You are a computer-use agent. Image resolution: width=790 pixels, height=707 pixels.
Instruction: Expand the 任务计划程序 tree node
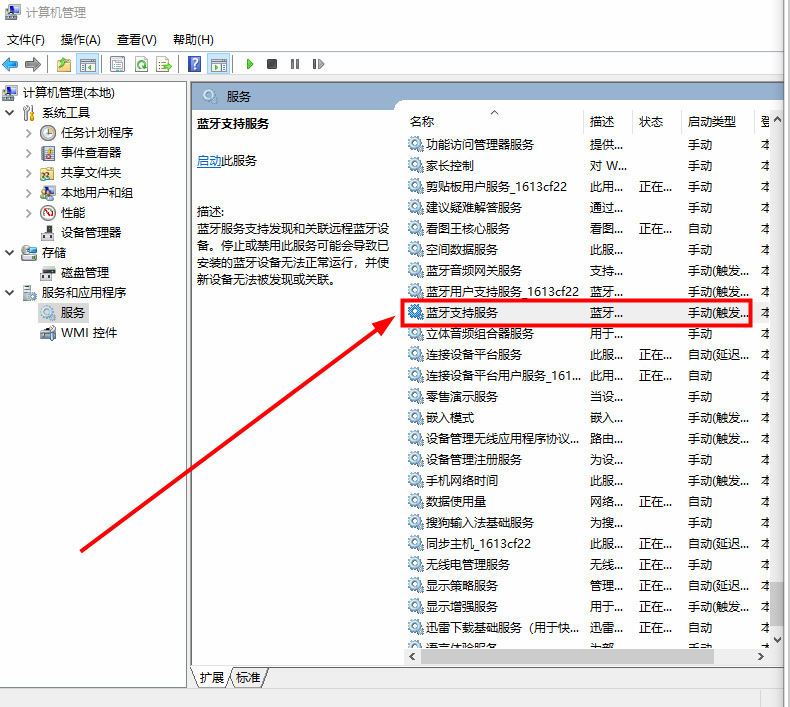point(29,132)
